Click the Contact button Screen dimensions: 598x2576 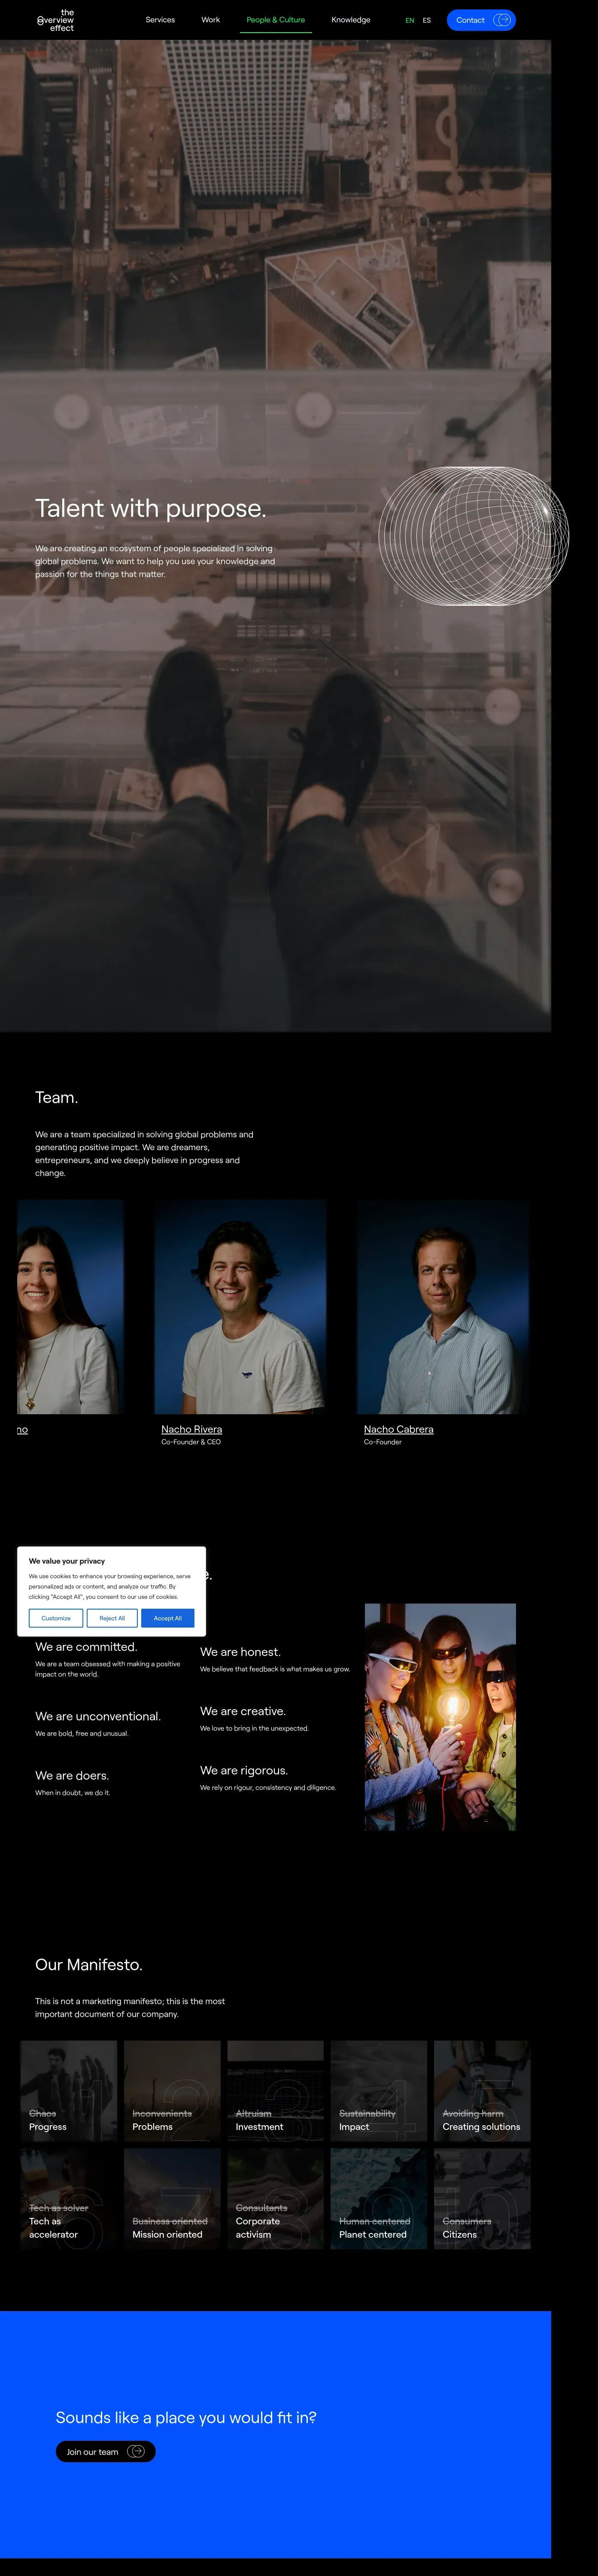481,20
